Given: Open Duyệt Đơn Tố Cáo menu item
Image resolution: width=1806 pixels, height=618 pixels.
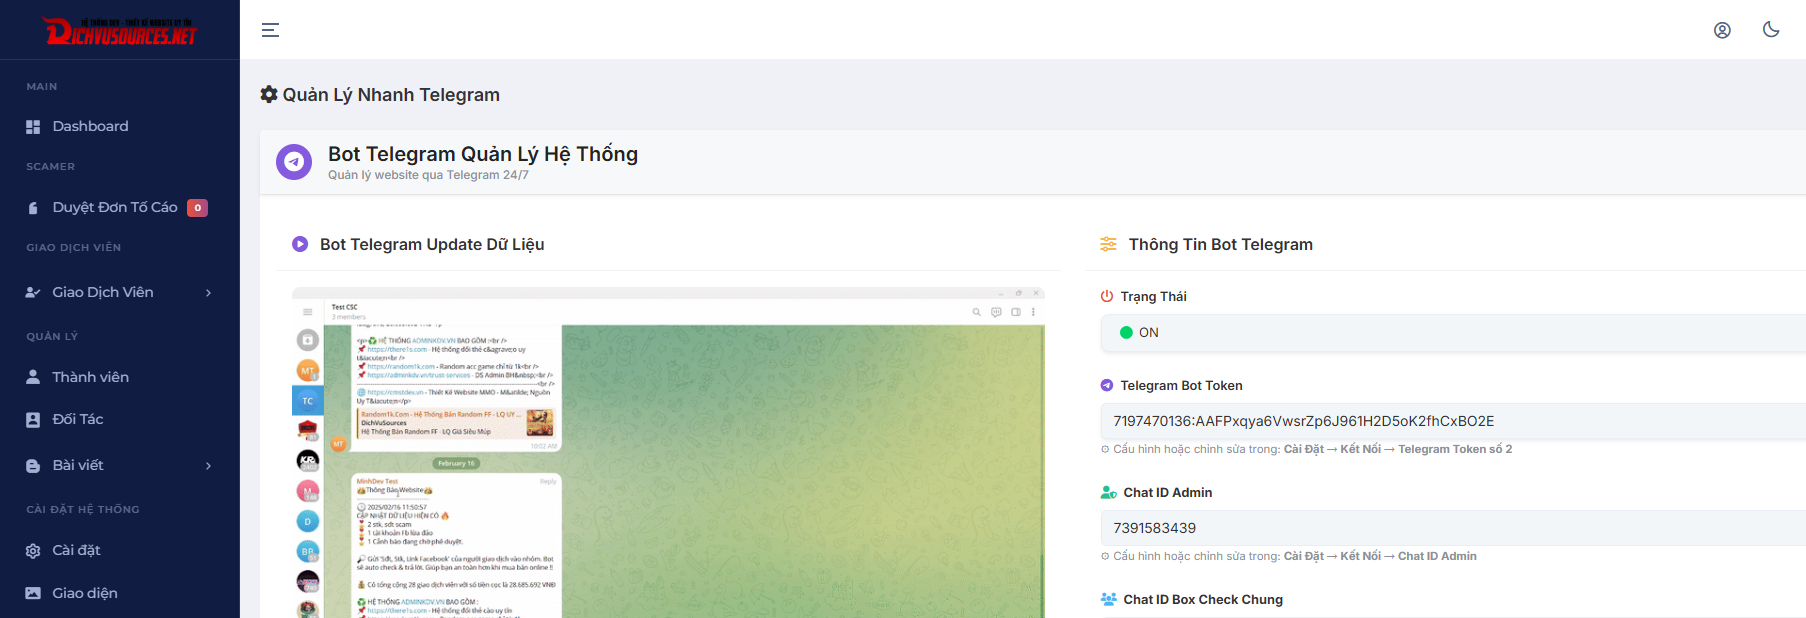Looking at the screenshot, I should click(114, 207).
